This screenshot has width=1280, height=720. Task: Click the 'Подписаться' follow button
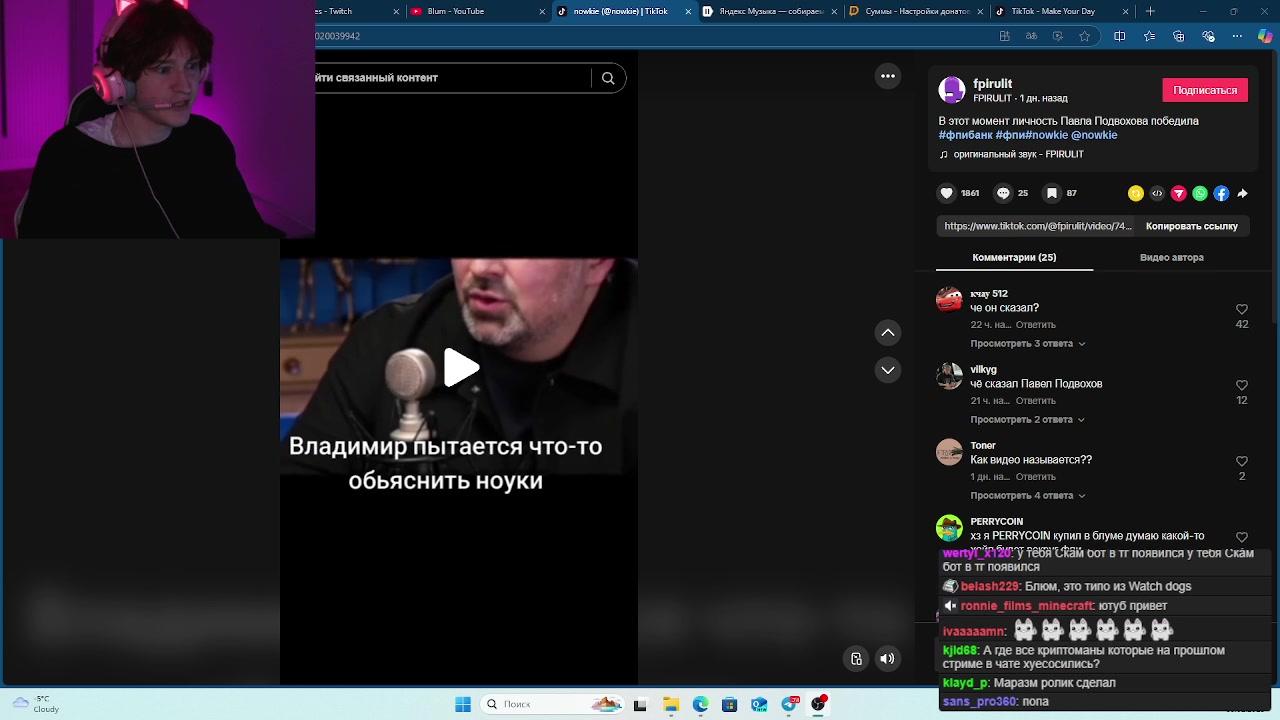pos(1205,90)
